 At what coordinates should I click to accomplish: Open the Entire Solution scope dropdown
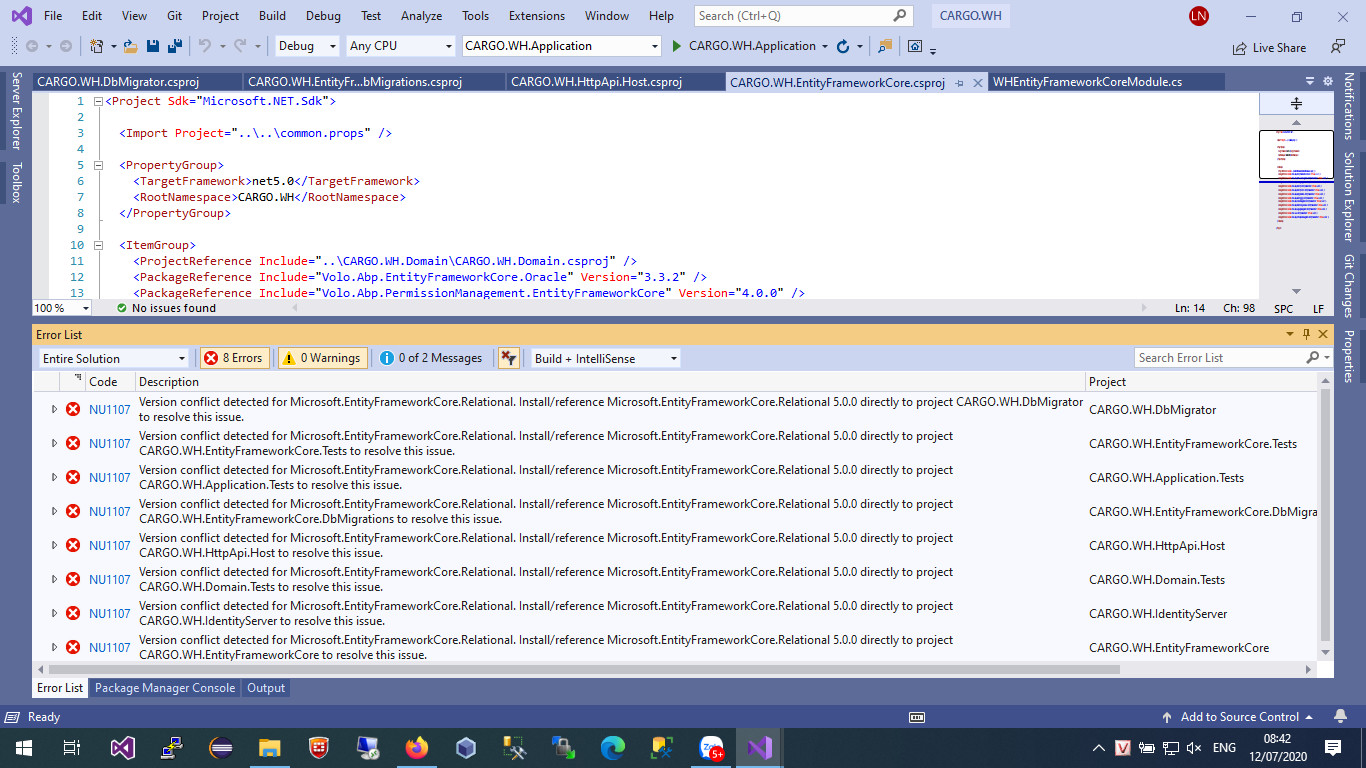pos(114,358)
